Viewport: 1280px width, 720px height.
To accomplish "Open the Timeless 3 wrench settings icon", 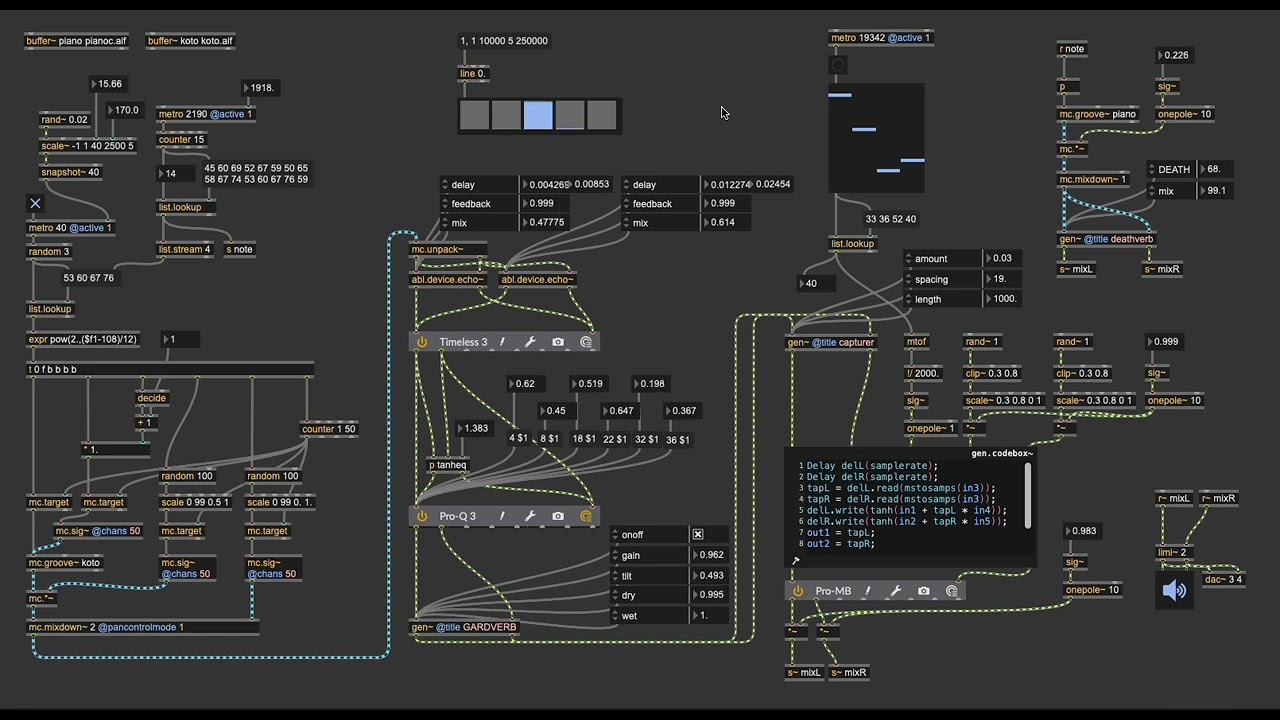I will click(x=530, y=342).
